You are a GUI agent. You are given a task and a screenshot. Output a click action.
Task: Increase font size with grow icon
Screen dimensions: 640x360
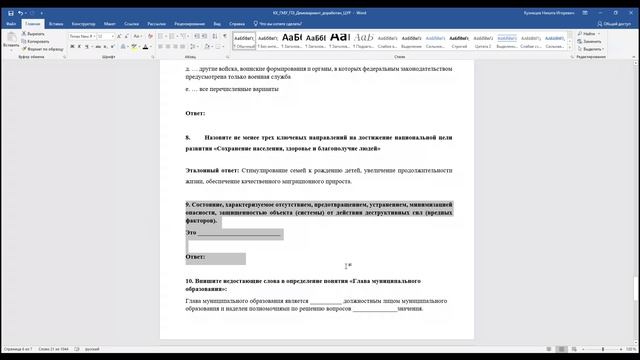(119, 36)
